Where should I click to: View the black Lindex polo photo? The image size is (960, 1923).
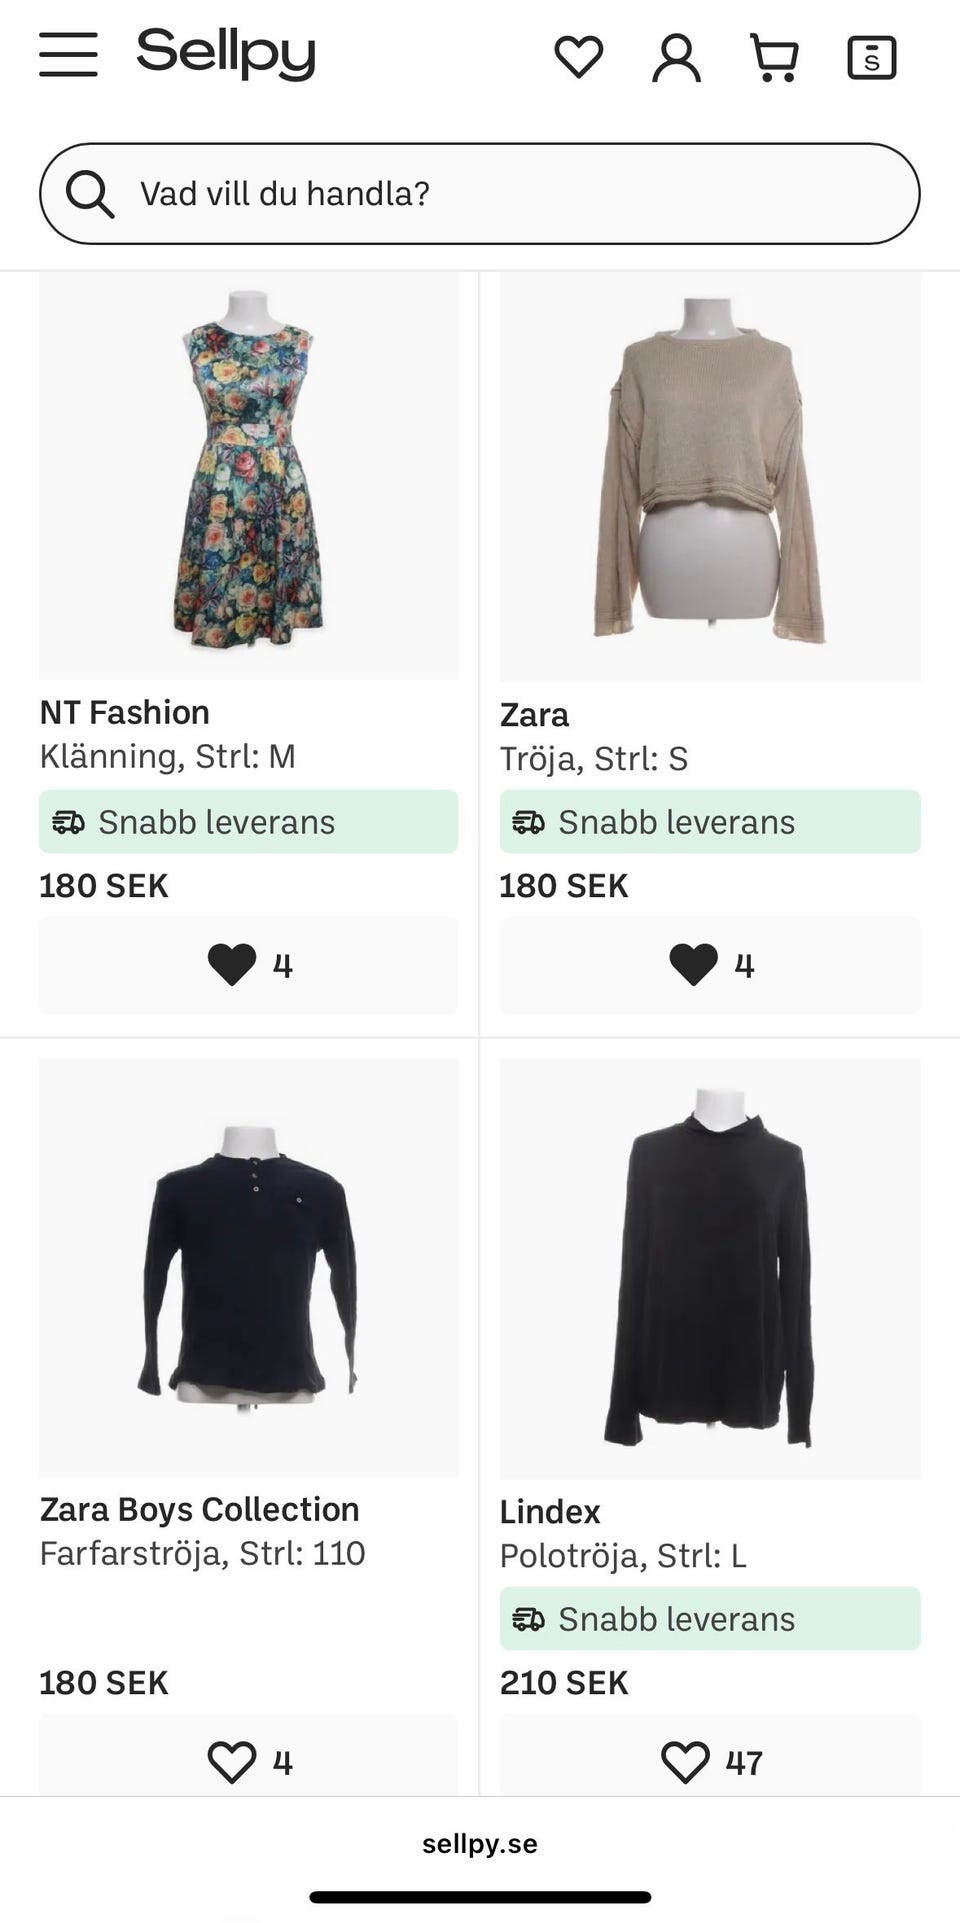710,1267
